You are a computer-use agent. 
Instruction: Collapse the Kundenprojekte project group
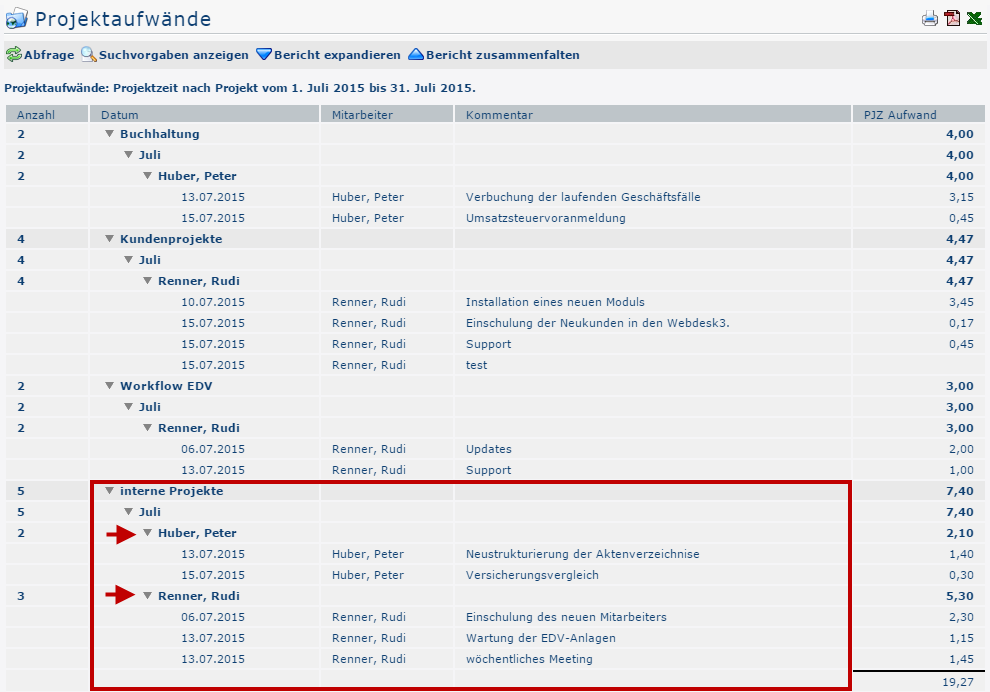click(x=110, y=239)
